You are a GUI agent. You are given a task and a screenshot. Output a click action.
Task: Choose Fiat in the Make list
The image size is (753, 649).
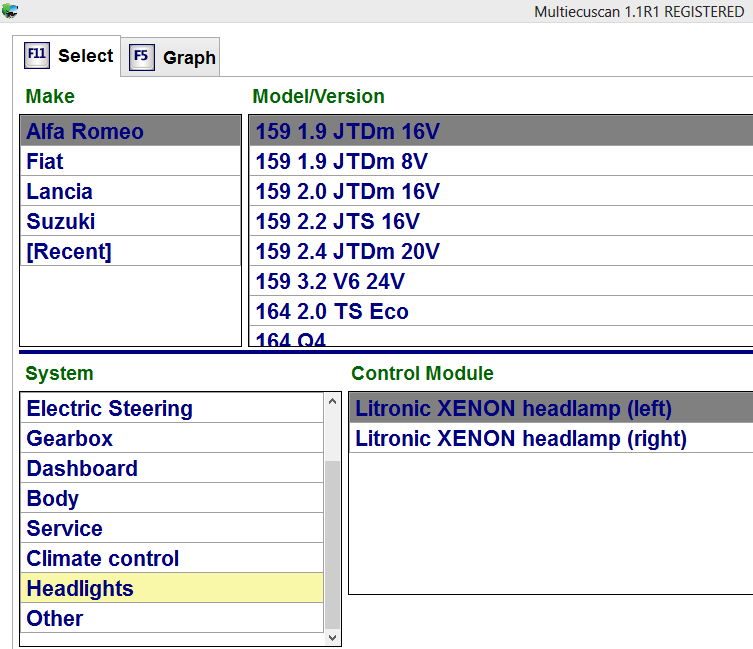tap(130, 161)
